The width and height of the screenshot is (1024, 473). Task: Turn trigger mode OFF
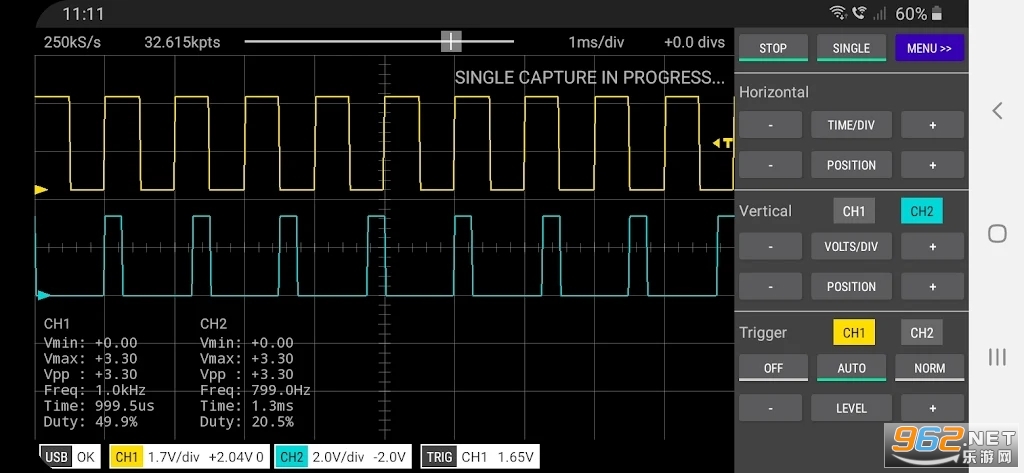pos(773,368)
